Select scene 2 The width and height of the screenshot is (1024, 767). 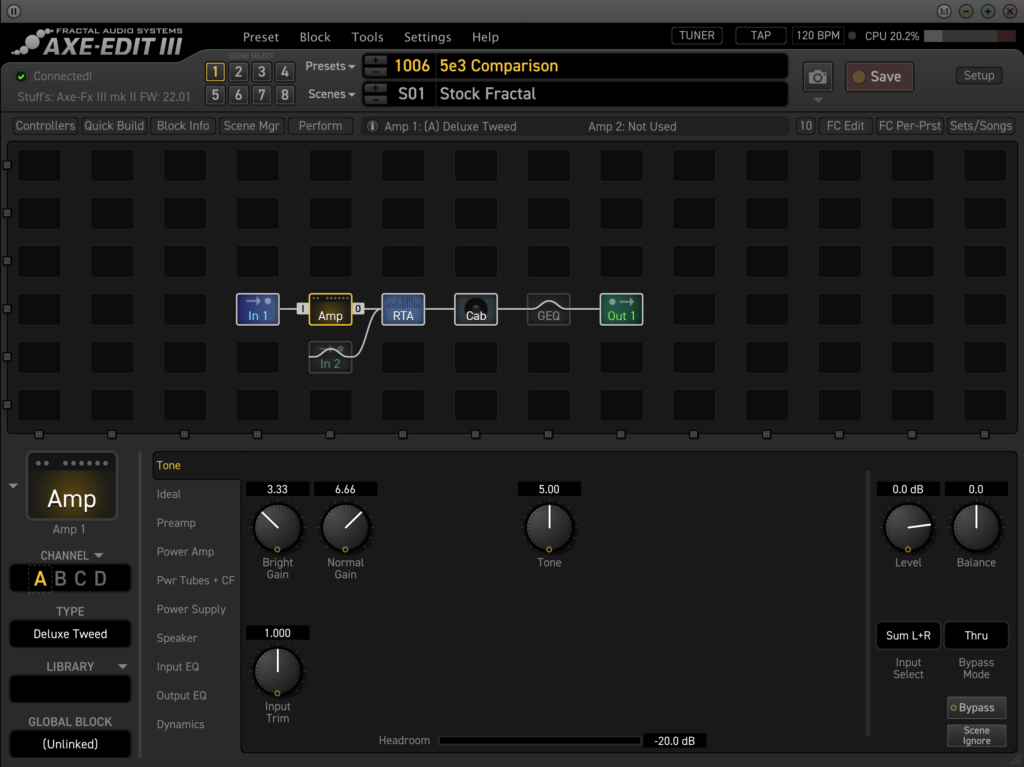pos(238,72)
